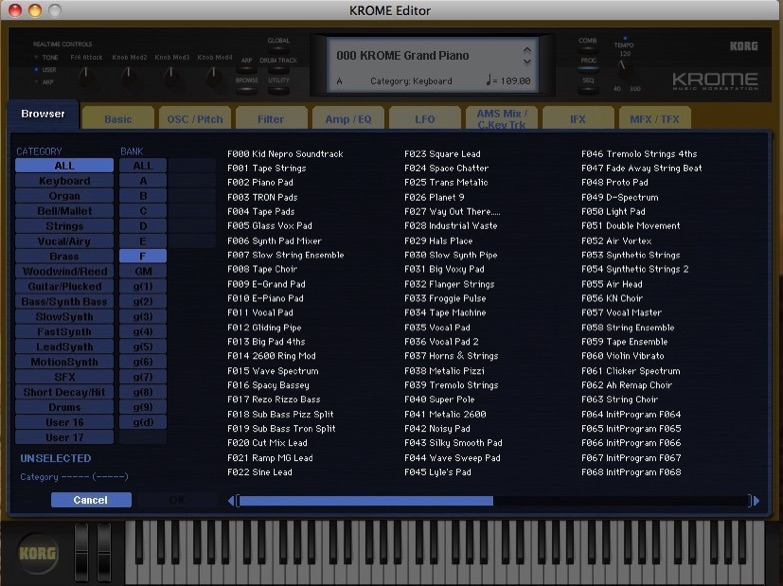Switch to SEQ mode
Image resolution: width=783 pixels, height=586 pixels.
tap(588, 89)
